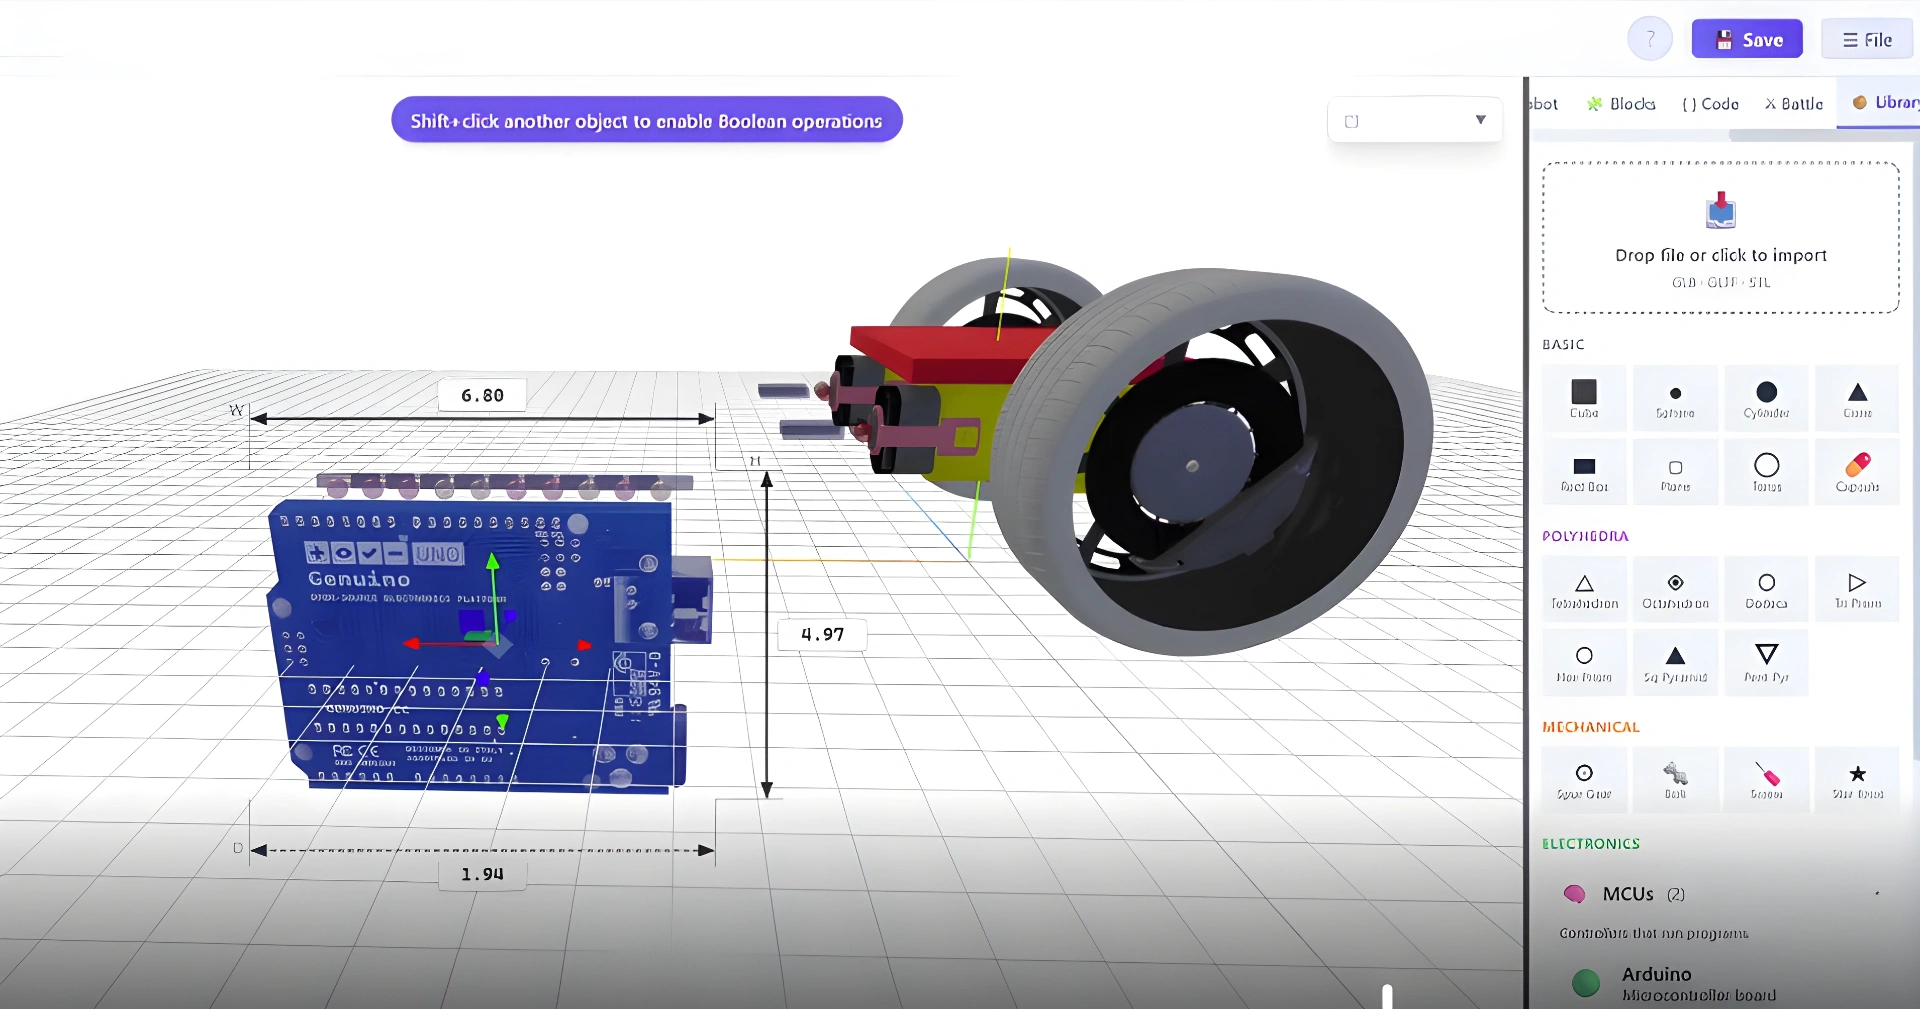Add a Cylinder primitive from Basic shapes

[1766, 398]
